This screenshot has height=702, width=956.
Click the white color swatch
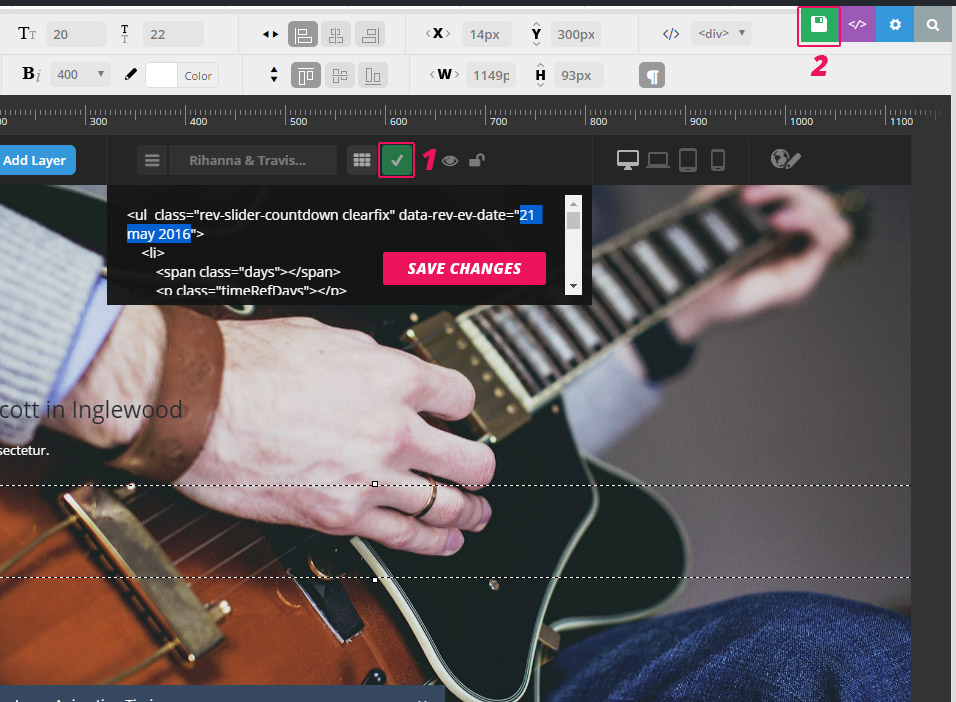(162, 75)
